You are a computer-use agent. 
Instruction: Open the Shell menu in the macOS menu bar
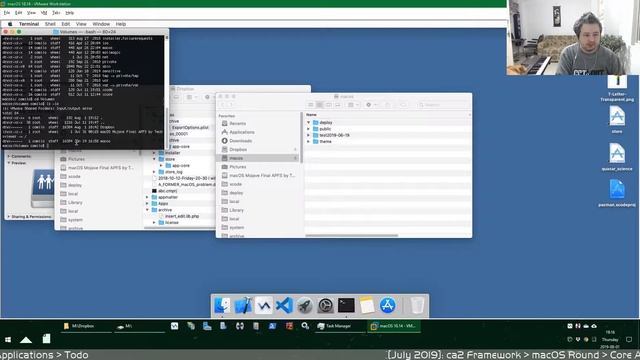tap(50, 24)
